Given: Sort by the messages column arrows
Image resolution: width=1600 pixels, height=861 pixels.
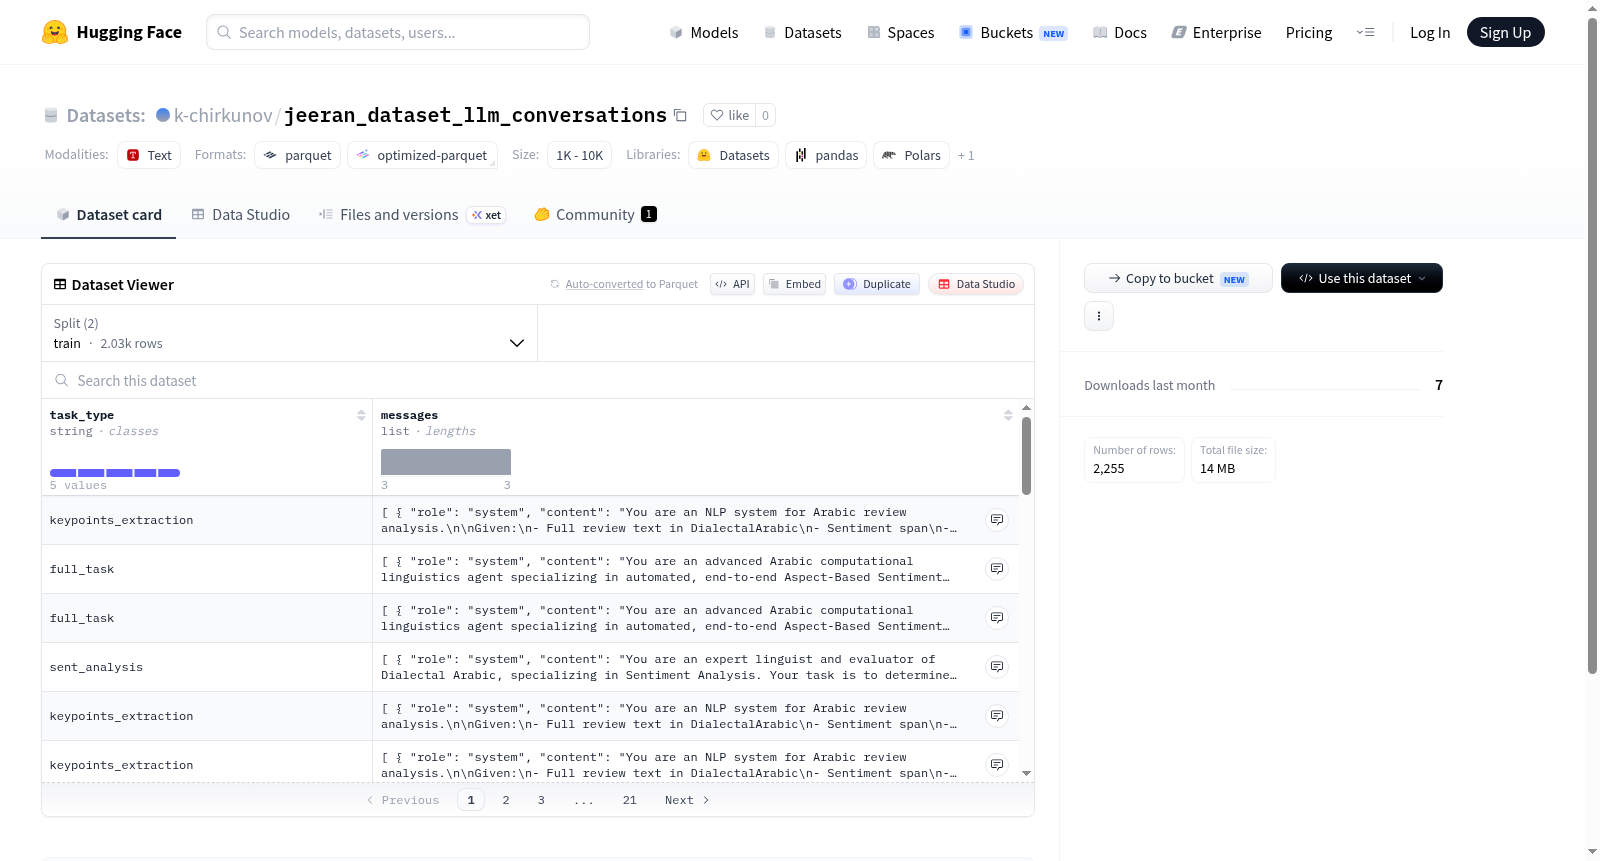Looking at the screenshot, I should [x=1008, y=415].
